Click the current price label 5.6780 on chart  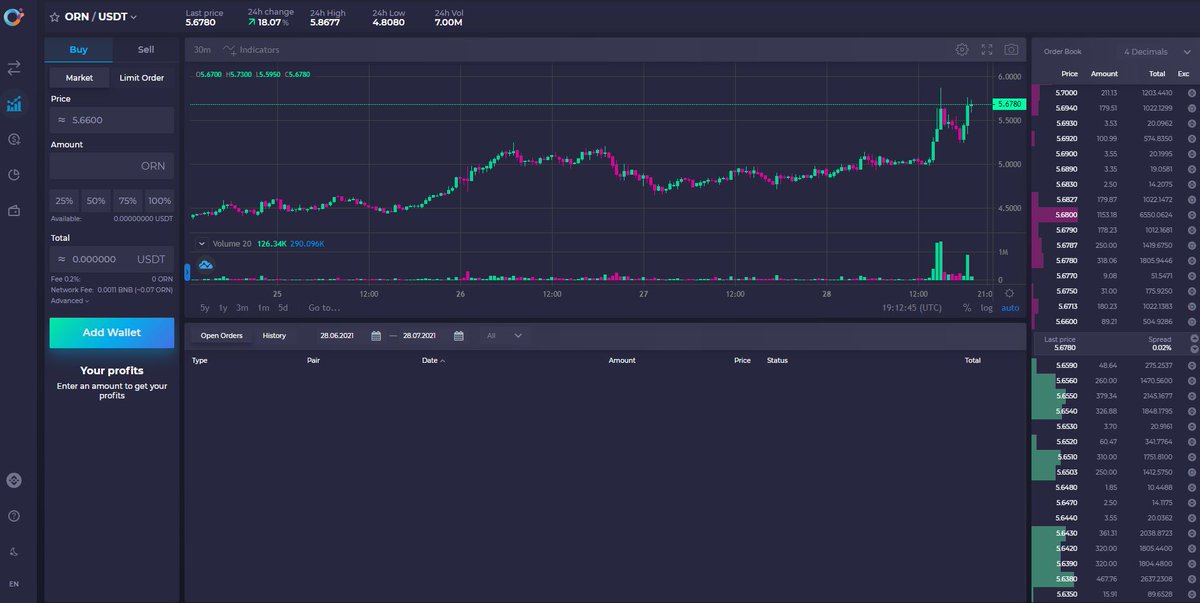point(1008,104)
